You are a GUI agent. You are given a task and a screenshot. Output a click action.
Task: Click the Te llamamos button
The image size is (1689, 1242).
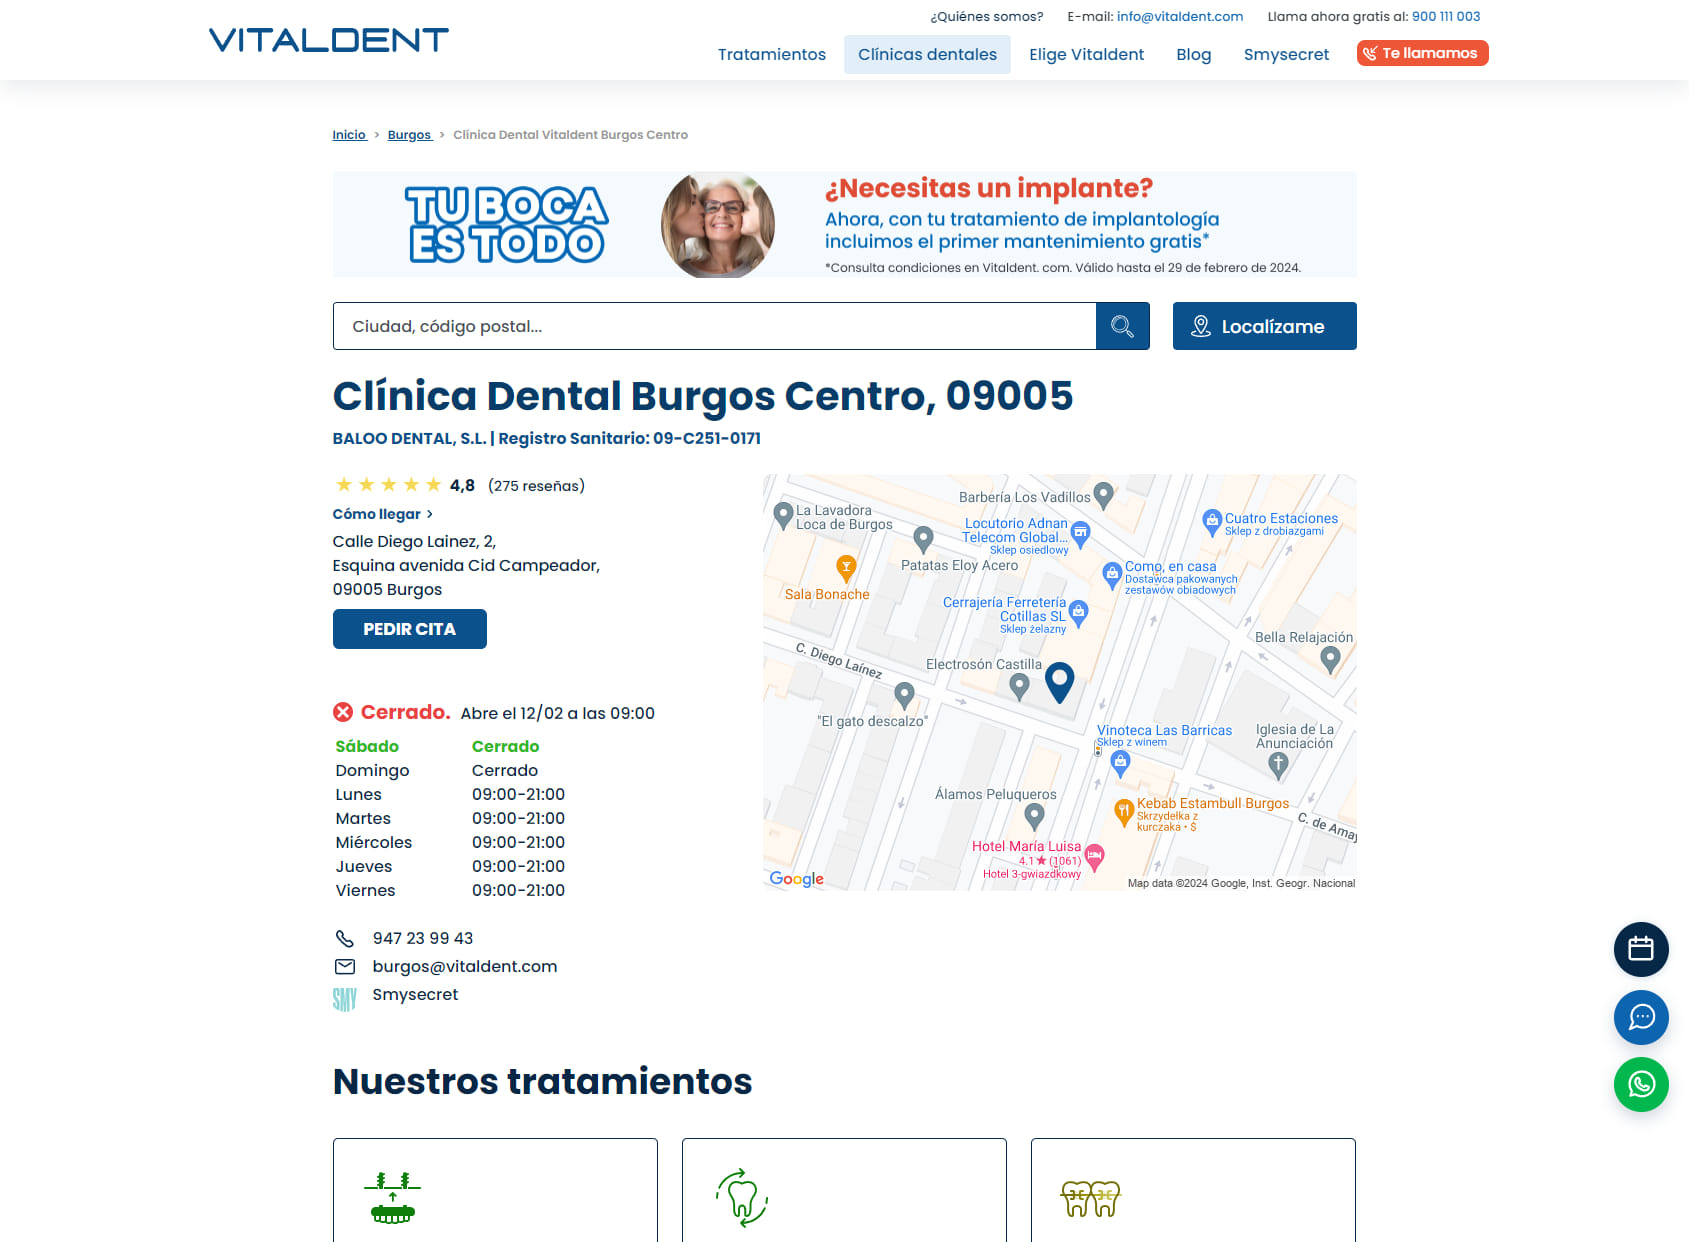tap(1422, 53)
